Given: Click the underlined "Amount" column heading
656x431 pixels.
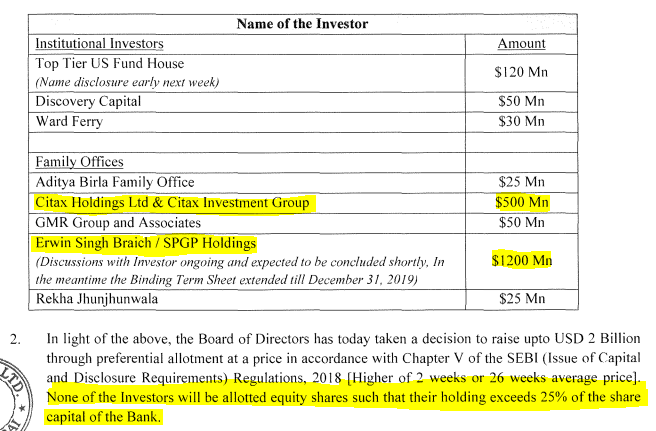Looking at the screenshot, I should [521, 44].
